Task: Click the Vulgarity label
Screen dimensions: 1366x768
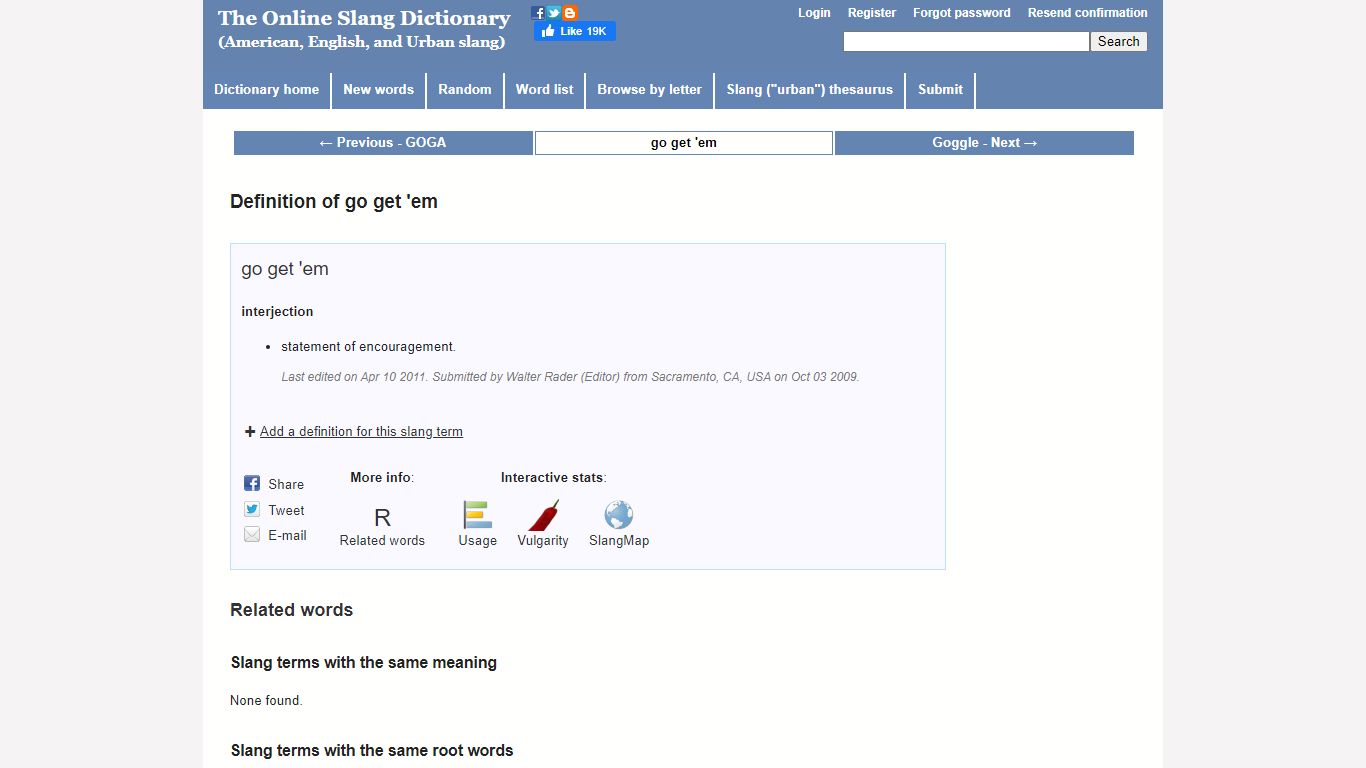Action: click(543, 541)
